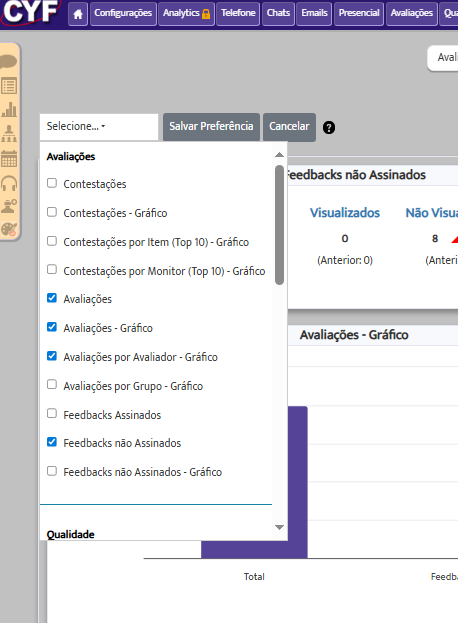Open the Chats menu
Image resolution: width=458 pixels, height=623 pixels.
tap(278, 14)
